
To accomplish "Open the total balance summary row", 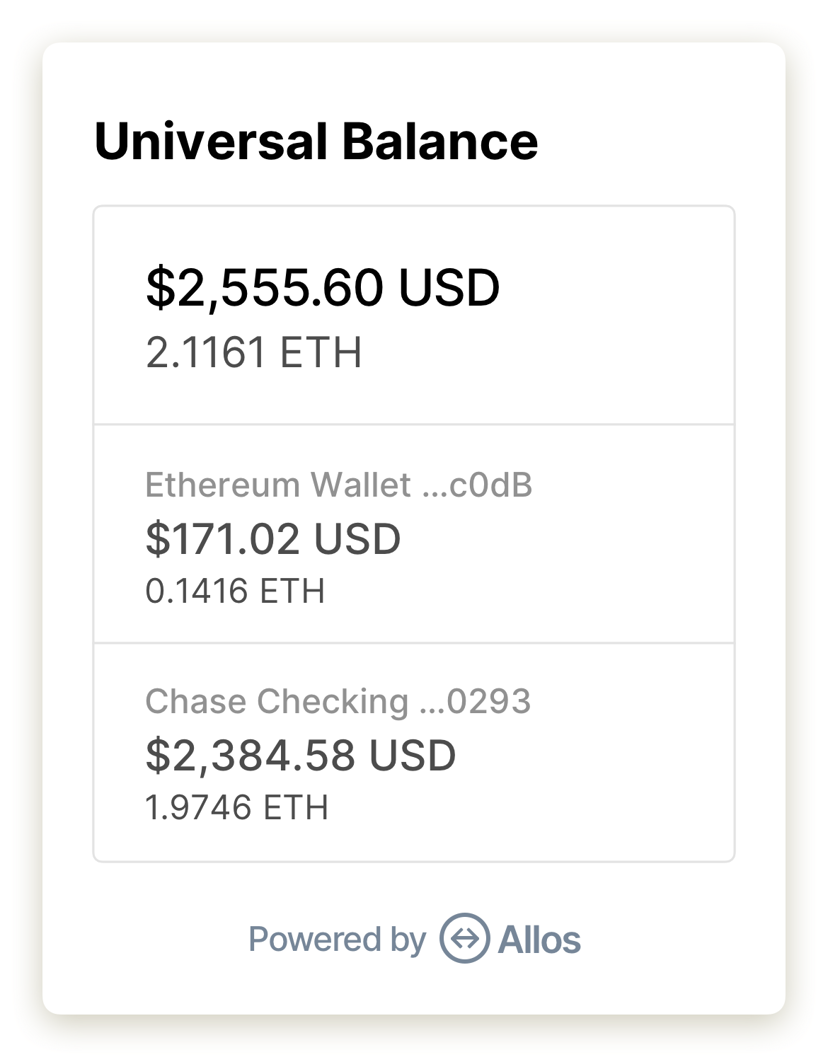I will pyautogui.click(x=414, y=315).
